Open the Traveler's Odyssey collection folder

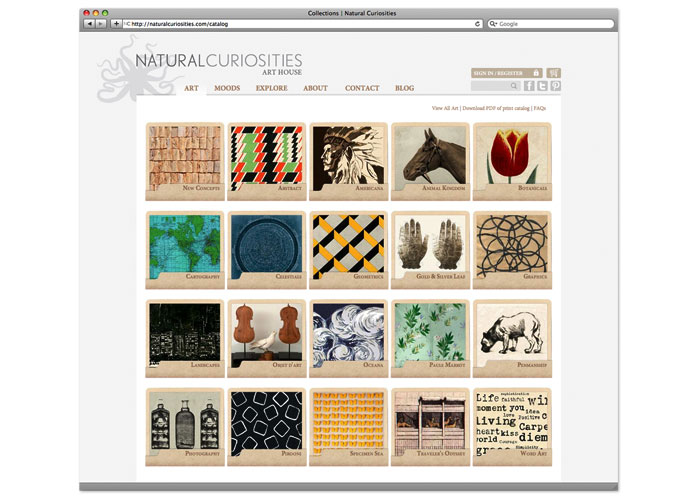pyautogui.click(x=430, y=427)
